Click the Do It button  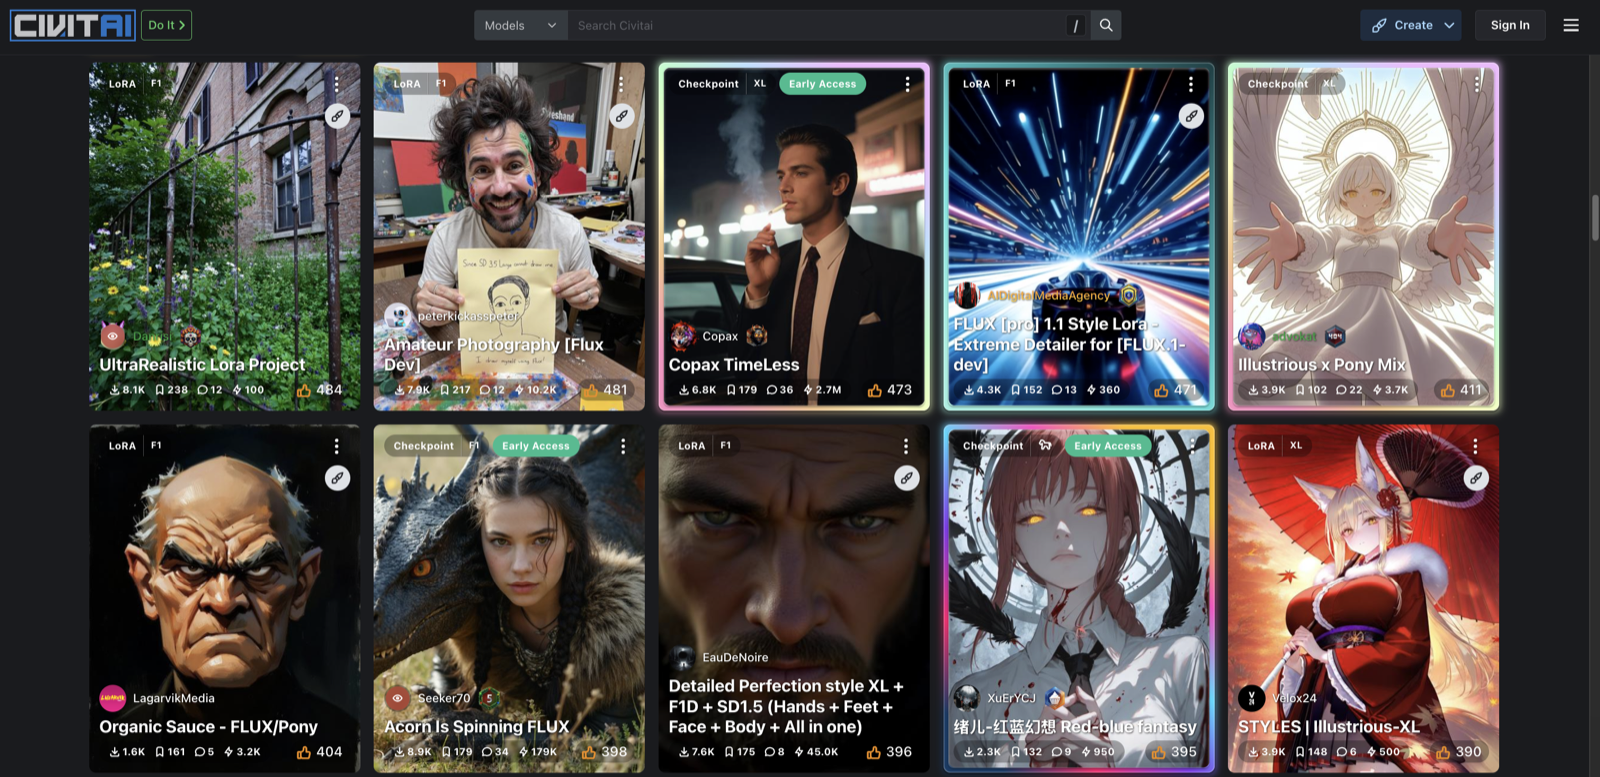[x=166, y=25]
